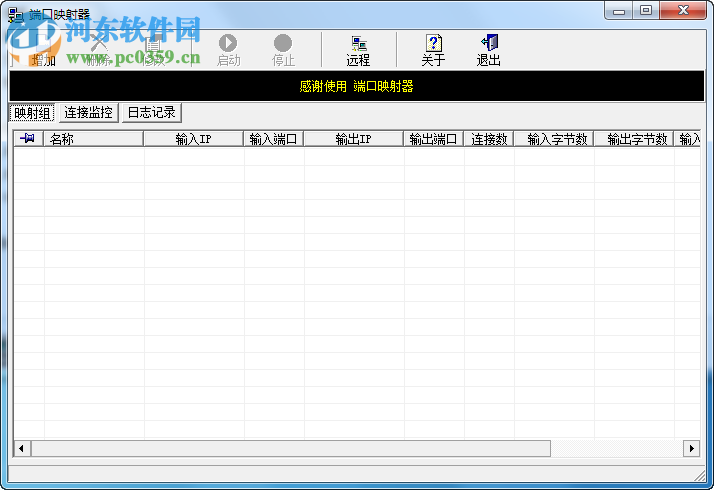Click the pin icon column header

click(28, 138)
